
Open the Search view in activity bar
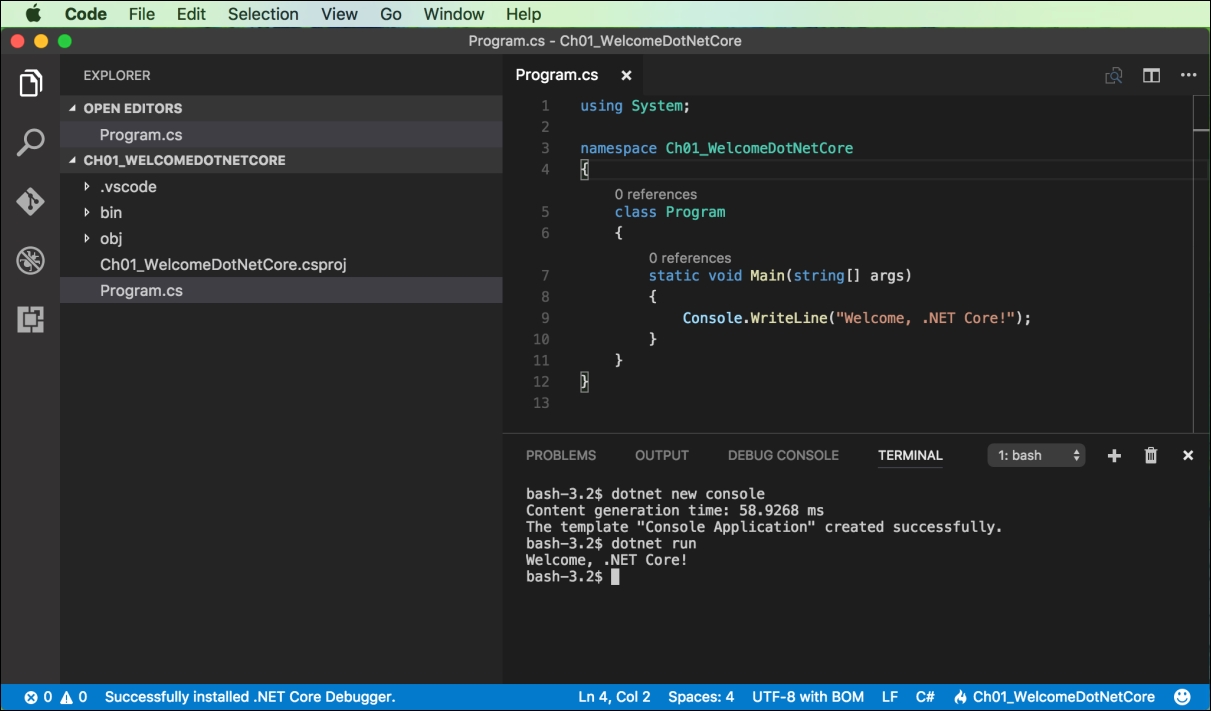tap(31, 142)
